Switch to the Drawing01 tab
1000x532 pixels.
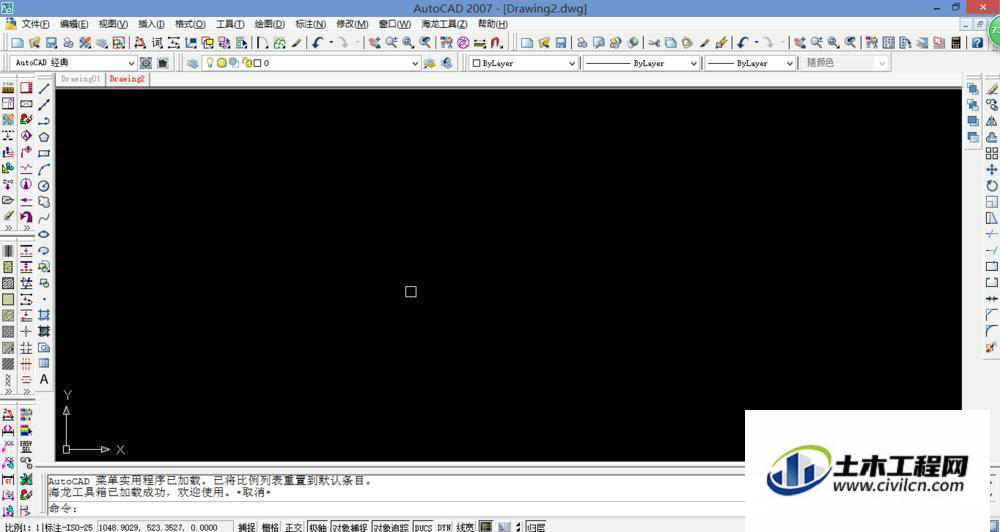point(80,78)
